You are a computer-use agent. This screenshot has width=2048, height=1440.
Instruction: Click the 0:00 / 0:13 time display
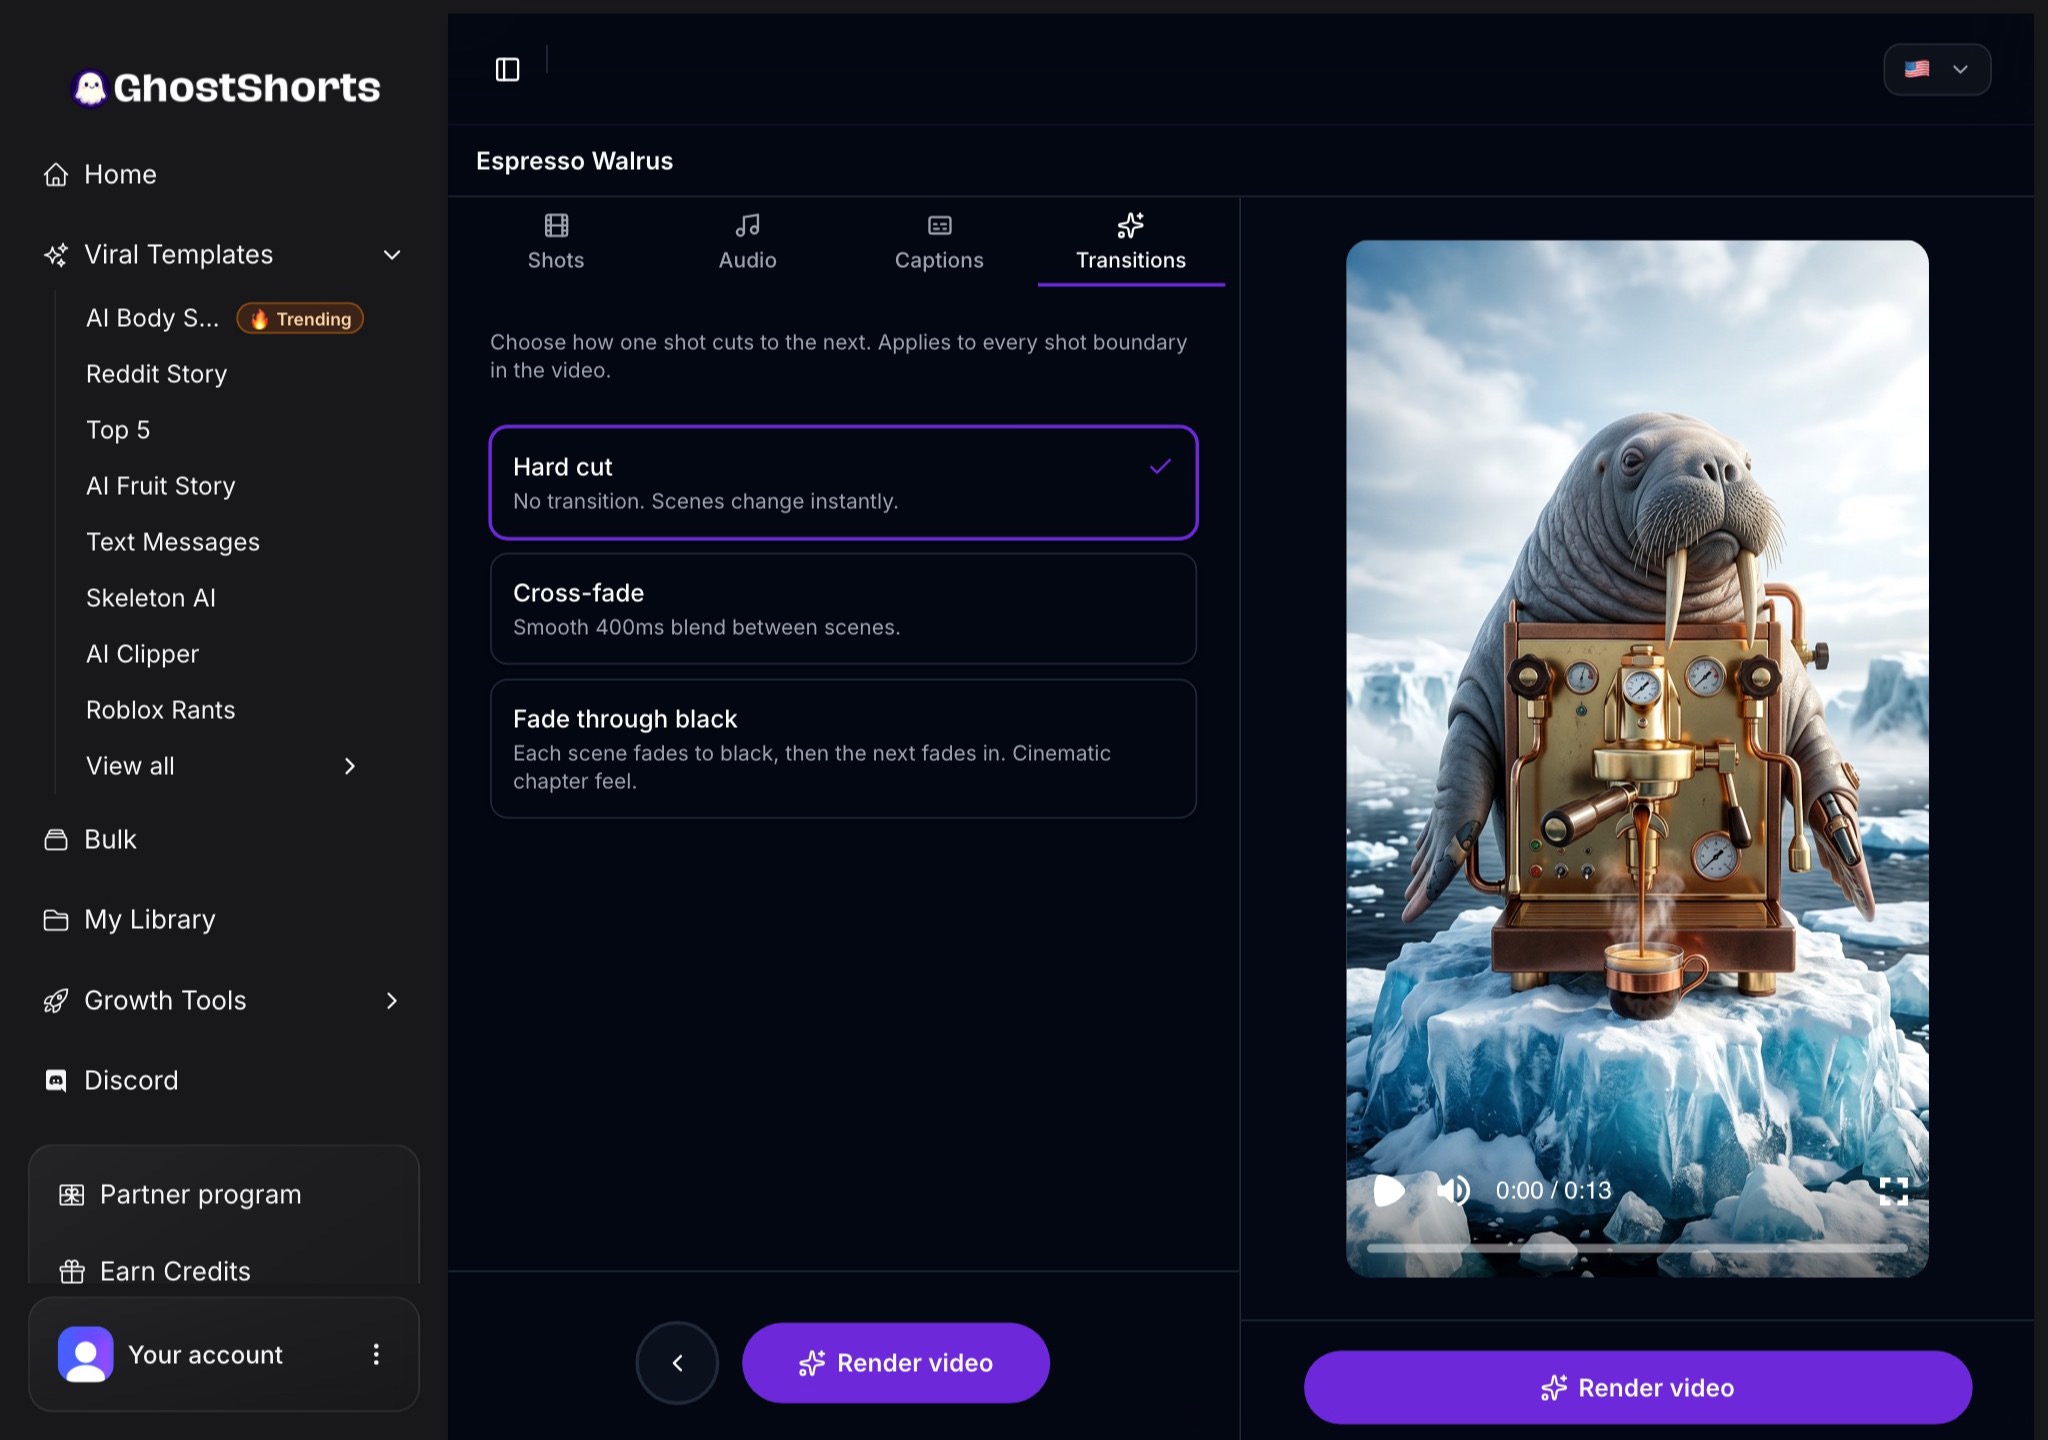pos(1553,1191)
